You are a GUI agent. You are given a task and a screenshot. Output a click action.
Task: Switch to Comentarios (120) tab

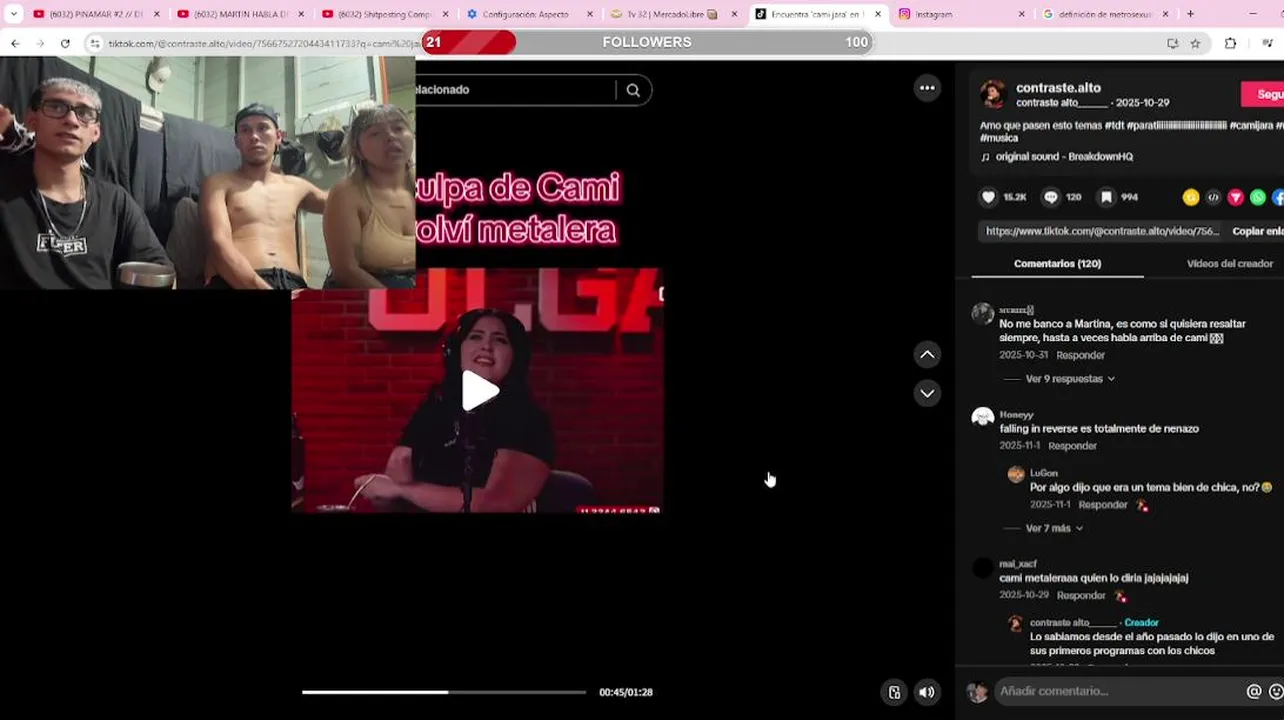click(1057, 264)
